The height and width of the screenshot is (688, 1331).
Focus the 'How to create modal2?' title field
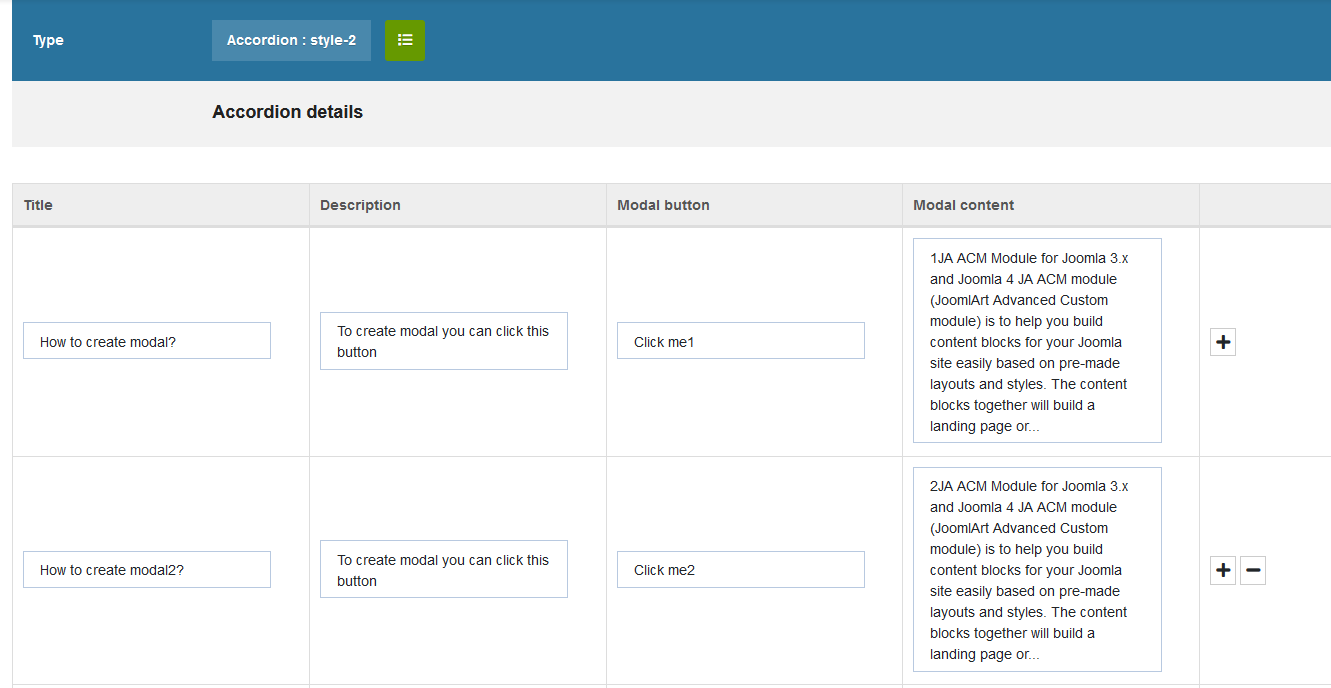(147, 570)
